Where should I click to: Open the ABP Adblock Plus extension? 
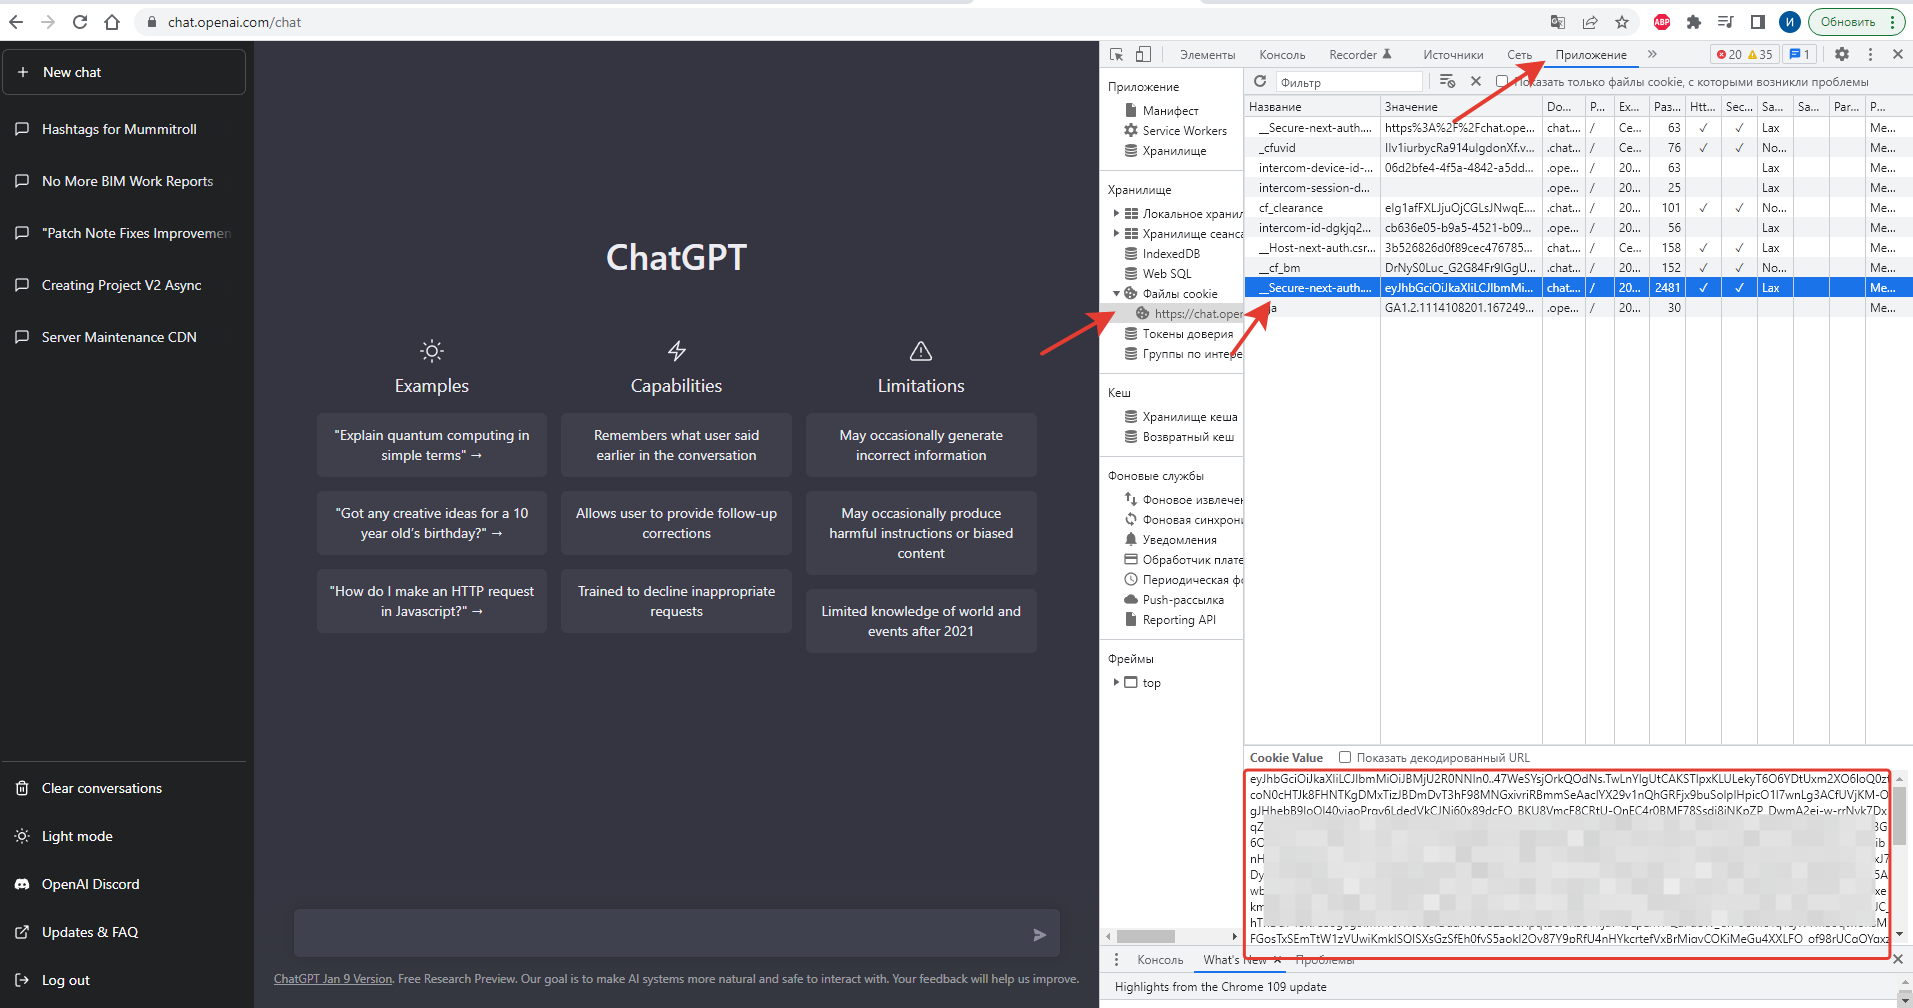(1662, 22)
